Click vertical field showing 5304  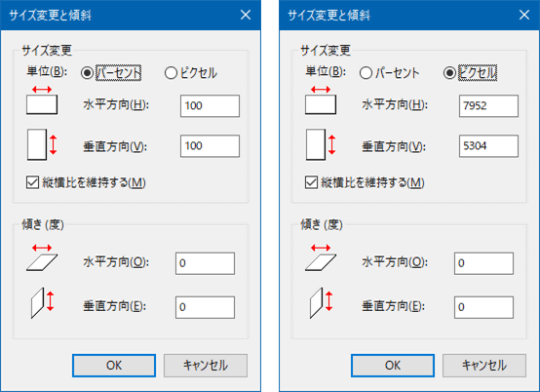point(488,146)
